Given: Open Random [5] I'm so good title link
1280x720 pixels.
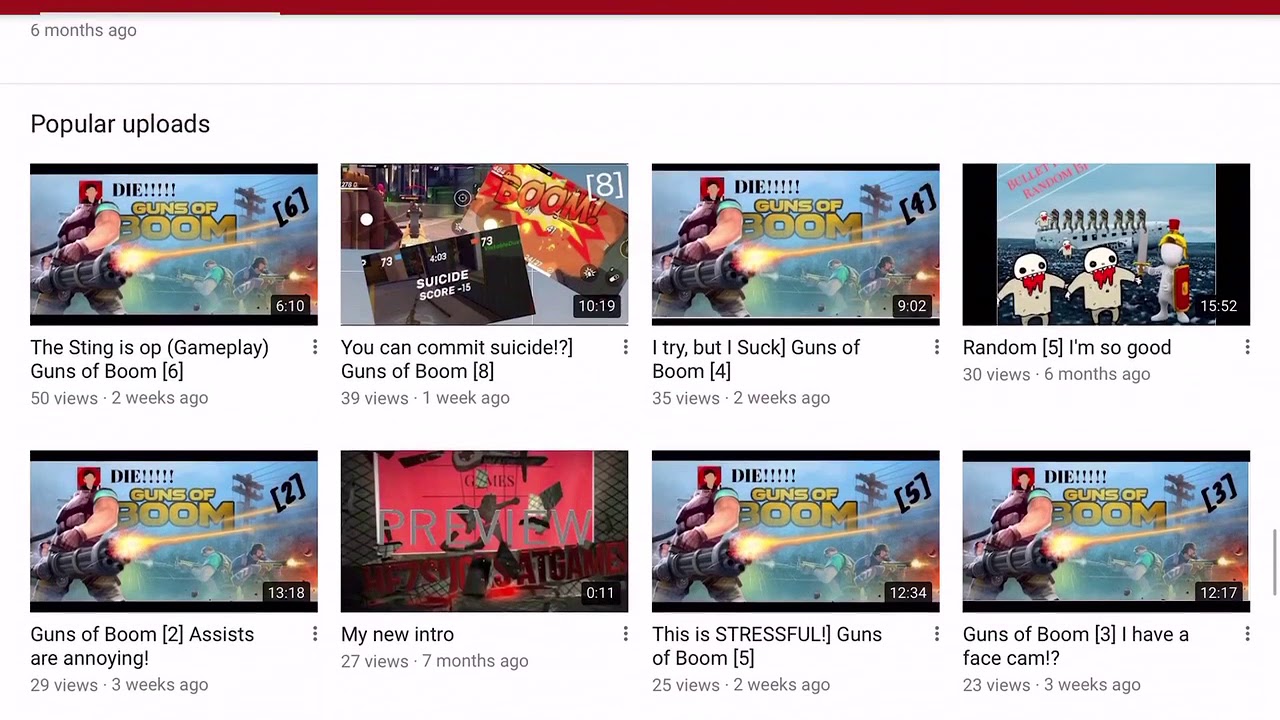Looking at the screenshot, I should point(1067,347).
